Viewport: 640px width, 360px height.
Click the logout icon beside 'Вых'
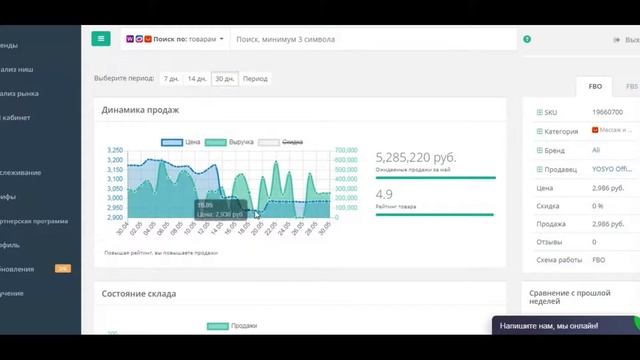tap(616, 40)
